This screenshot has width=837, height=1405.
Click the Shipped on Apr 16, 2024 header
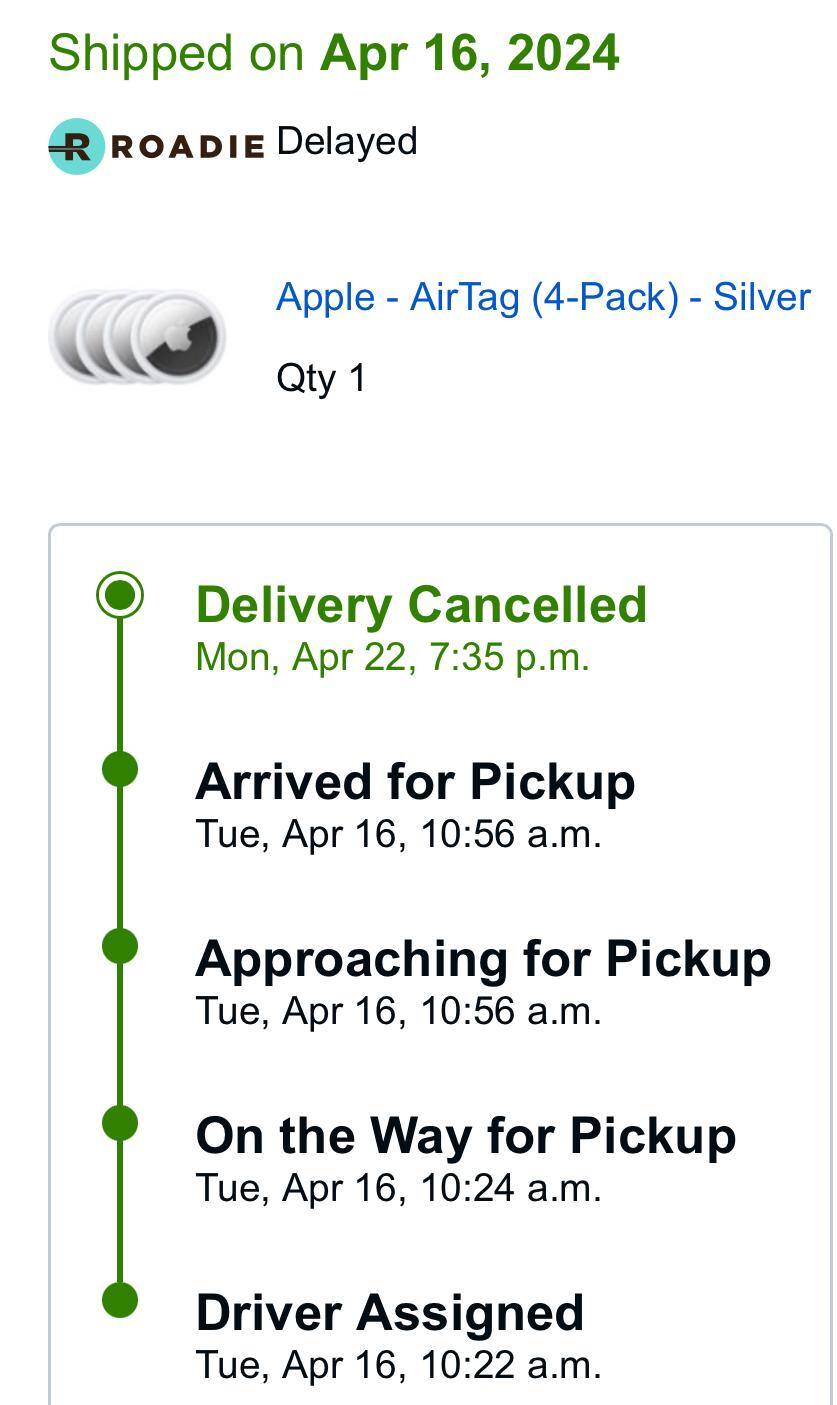pyautogui.click(x=334, y=52)
